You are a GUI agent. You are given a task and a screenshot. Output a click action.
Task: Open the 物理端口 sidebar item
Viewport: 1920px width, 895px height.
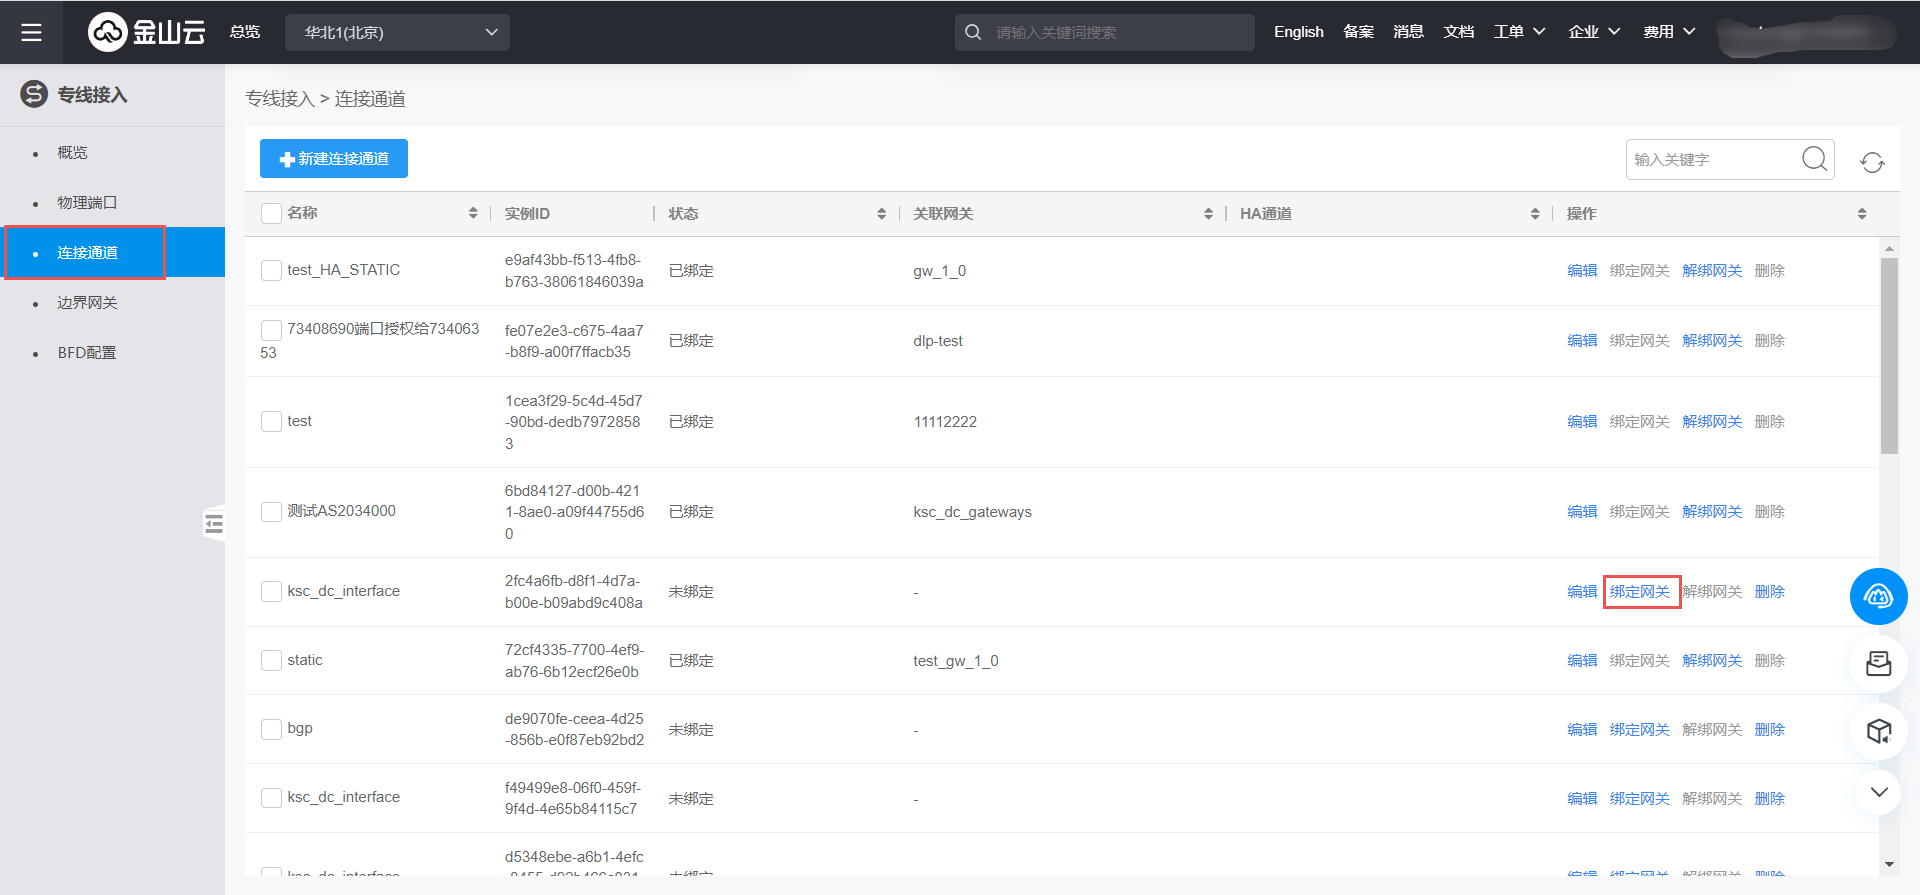(87, 203)
